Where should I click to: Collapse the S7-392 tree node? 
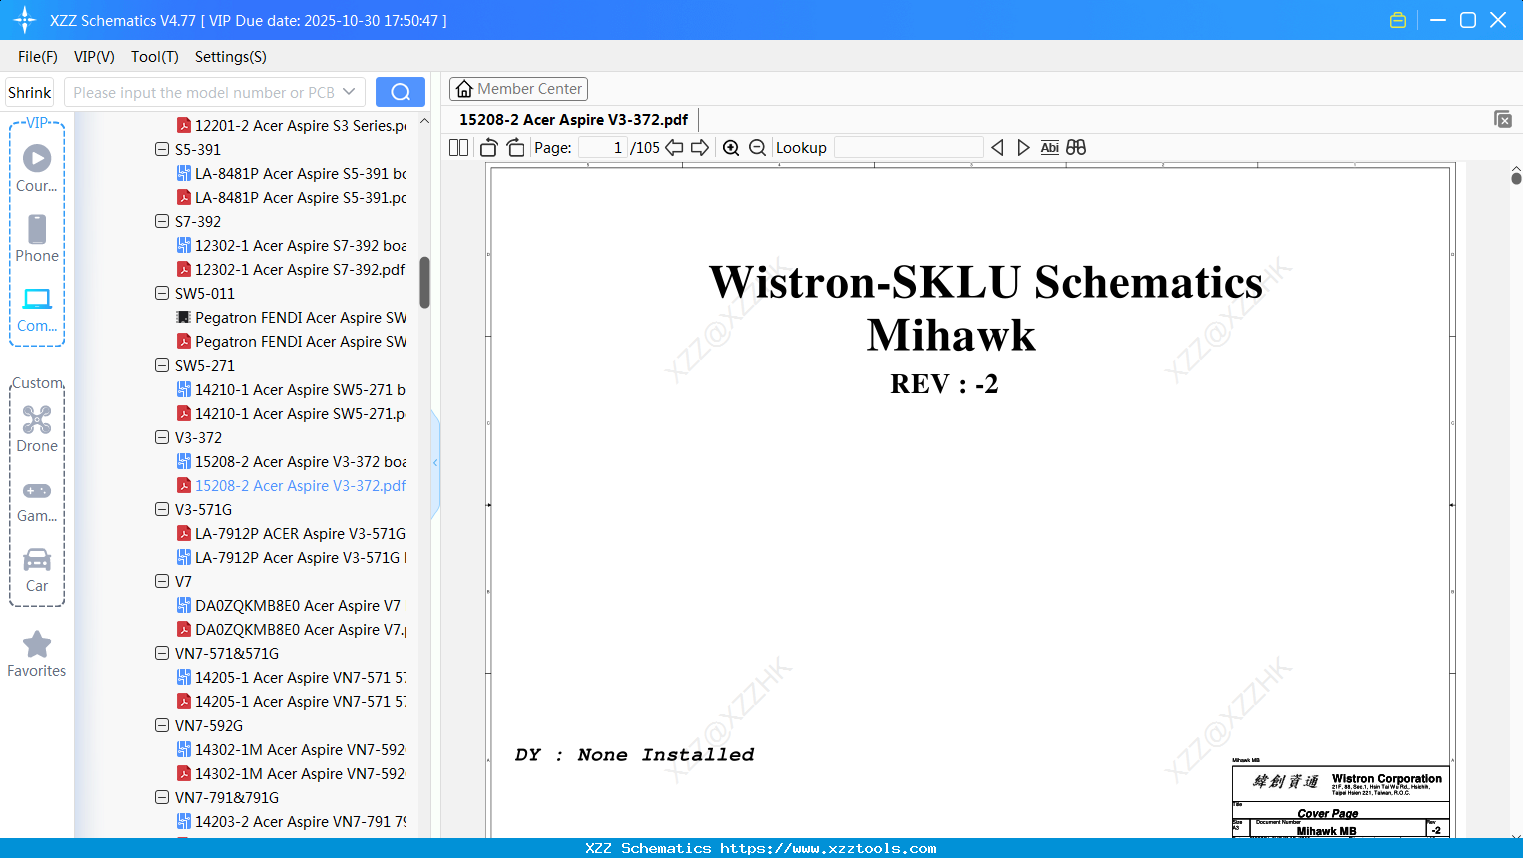tap(162, 221)
